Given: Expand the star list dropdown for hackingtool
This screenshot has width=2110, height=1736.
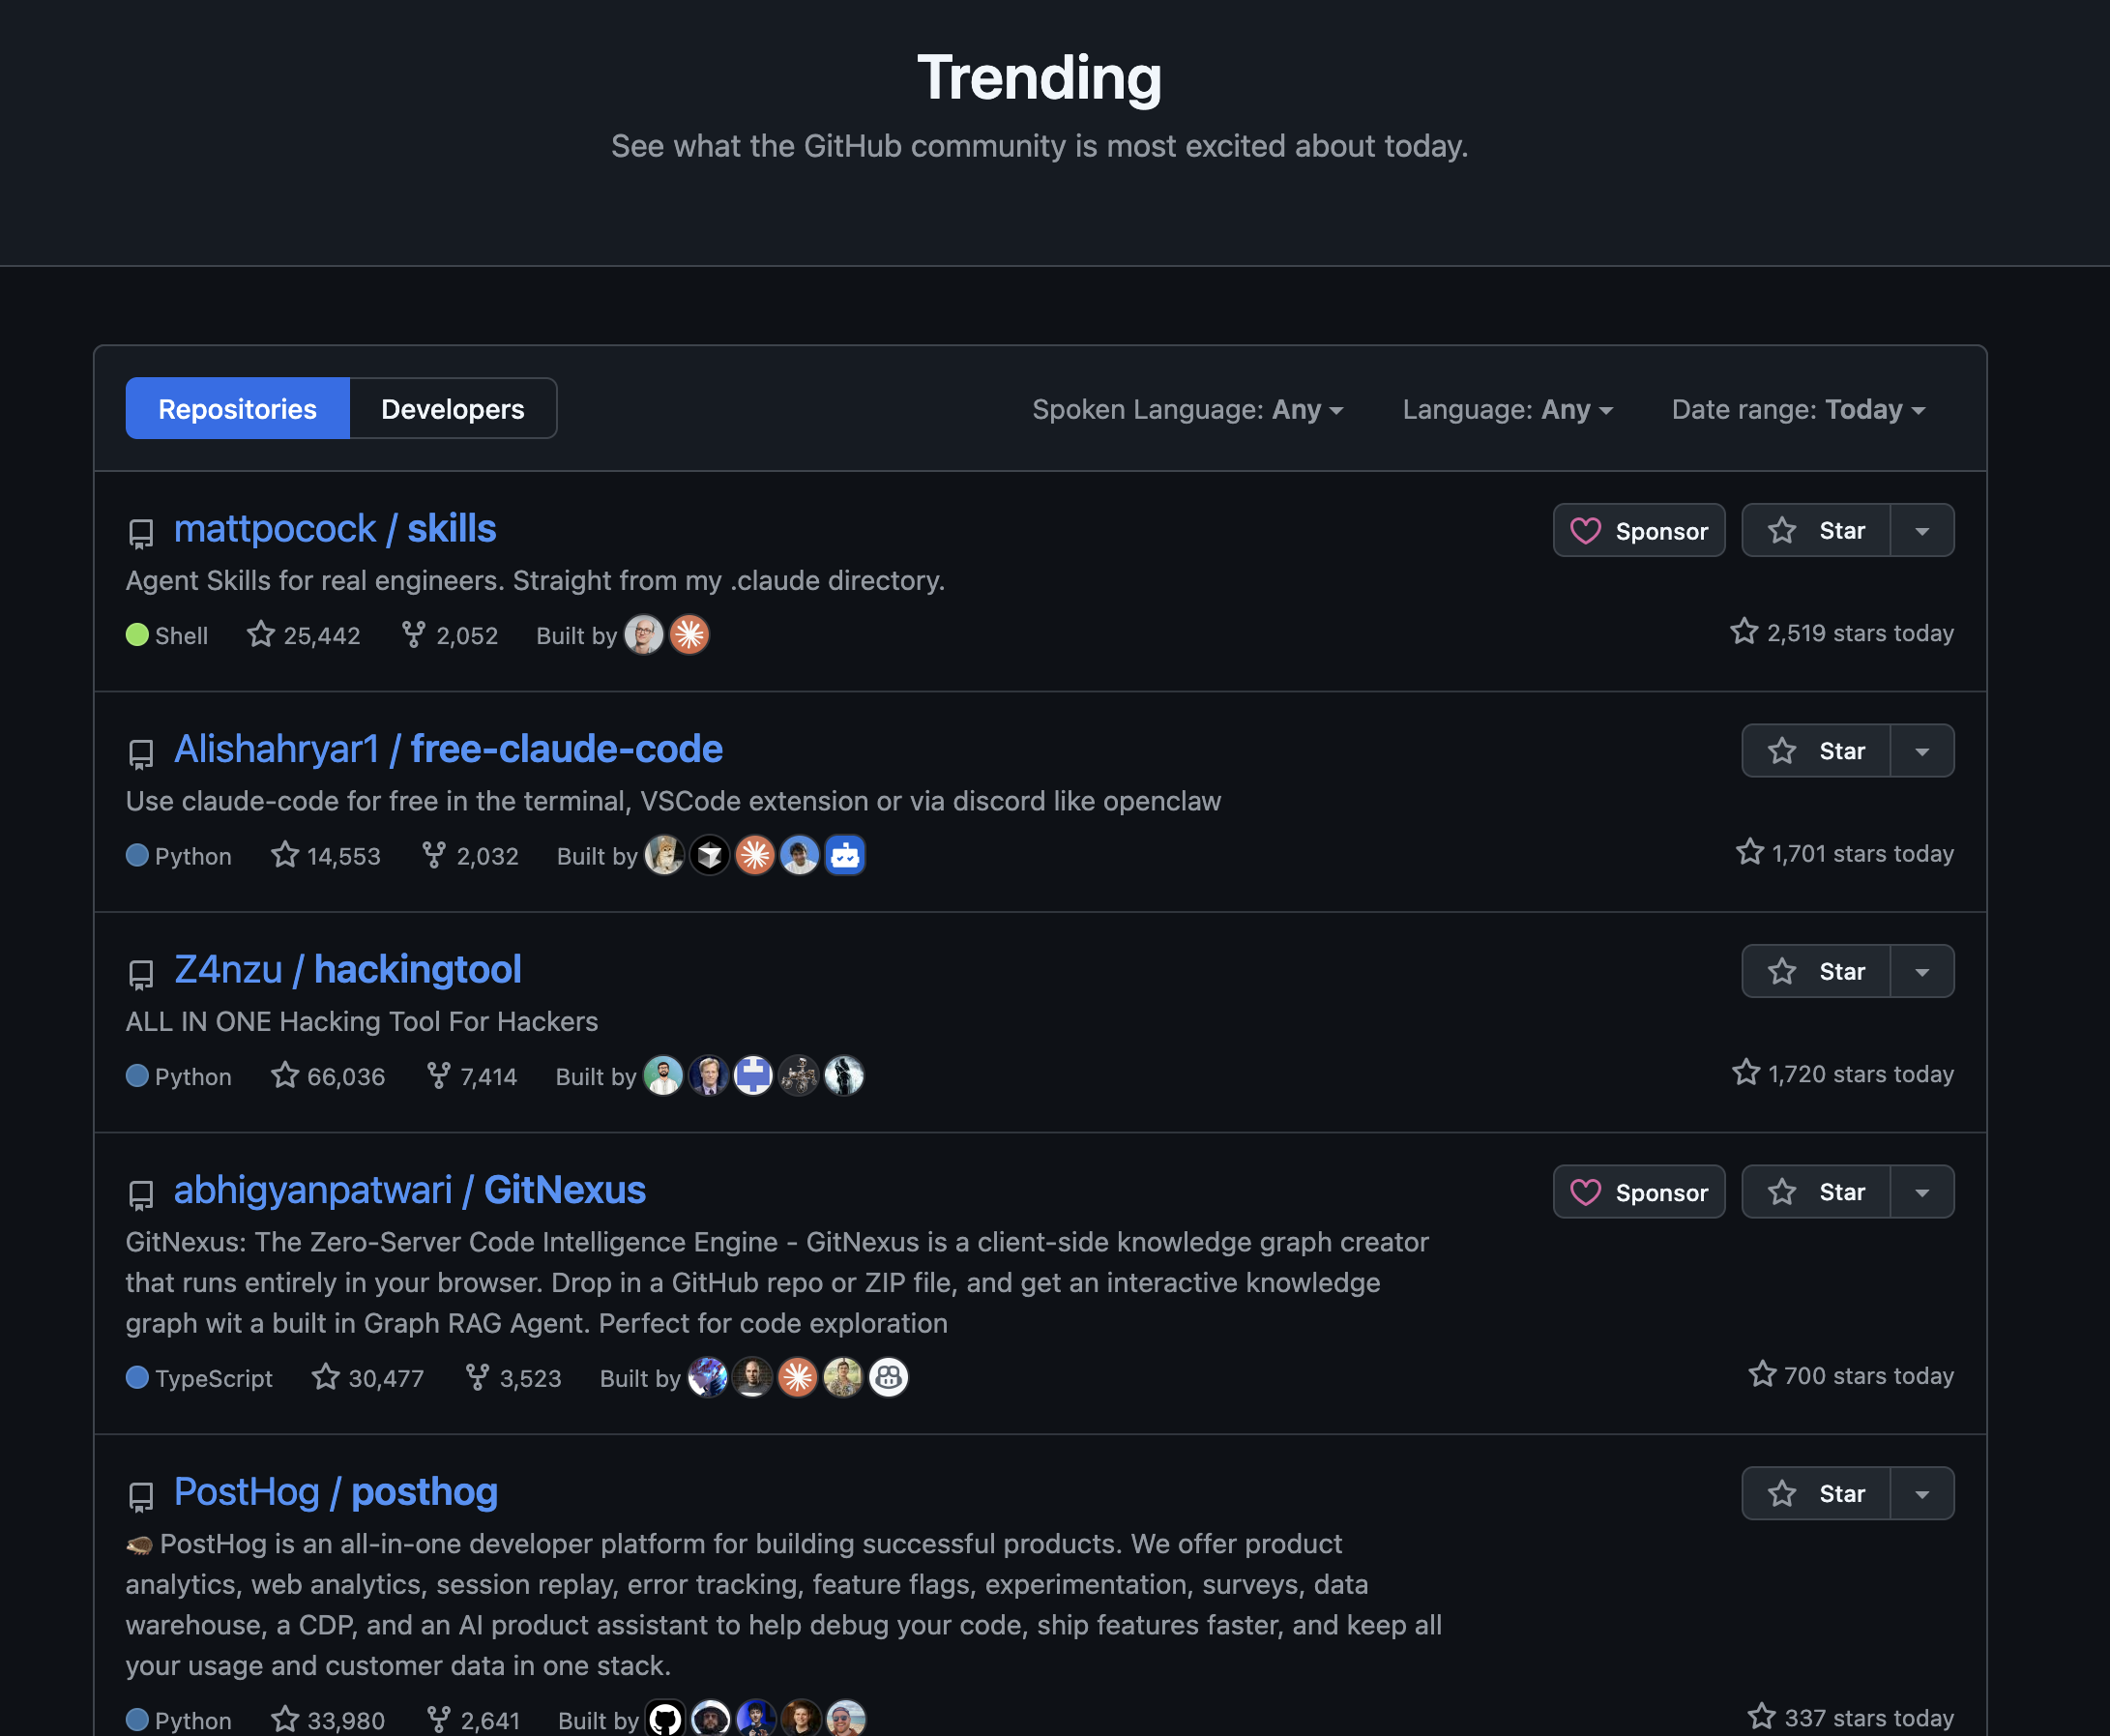Looking at the screenshot, I should click(1922, 972).
